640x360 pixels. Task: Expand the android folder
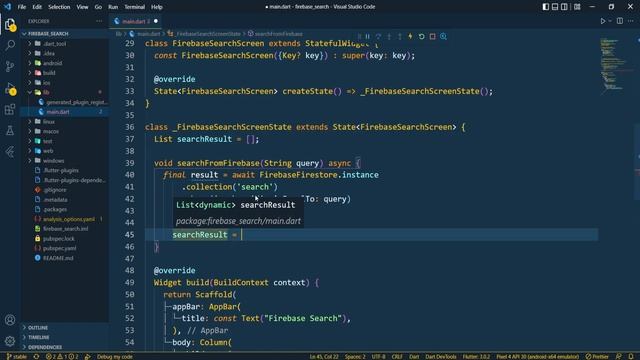pos(65,63)
